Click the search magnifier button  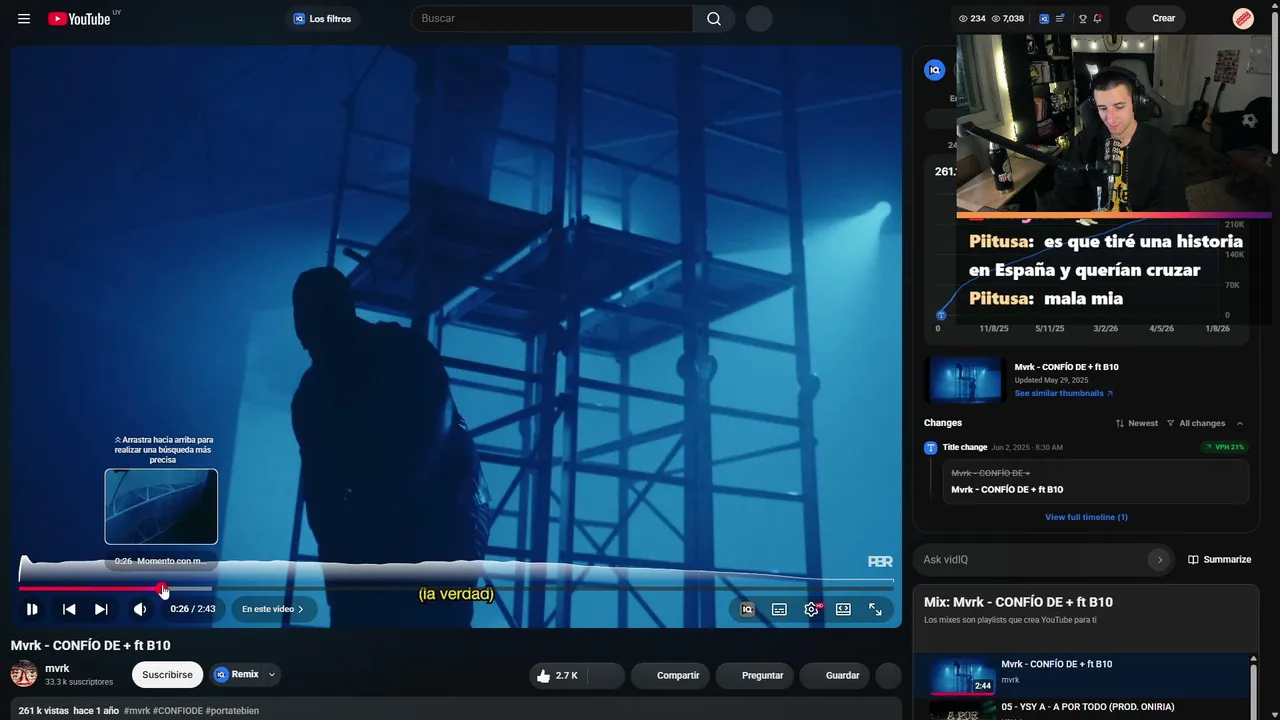pos(714,19)
